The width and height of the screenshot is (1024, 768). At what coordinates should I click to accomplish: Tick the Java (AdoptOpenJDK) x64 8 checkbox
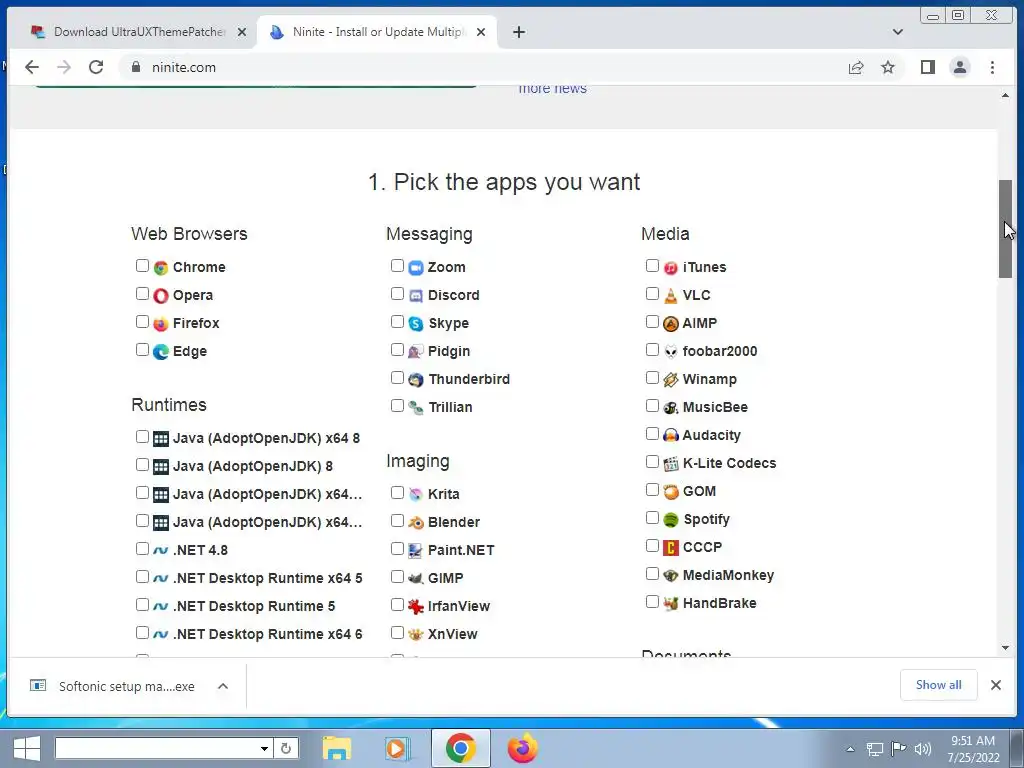point(142,437)
